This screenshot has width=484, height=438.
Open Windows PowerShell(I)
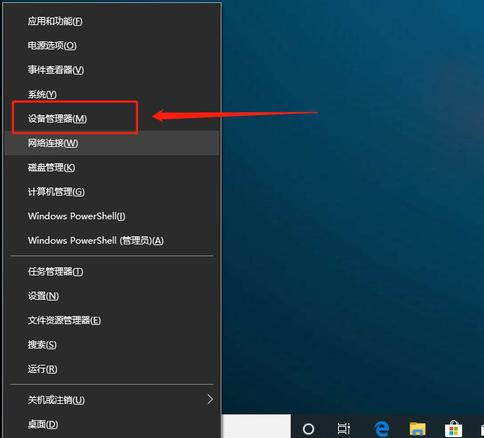click(112, 216)
